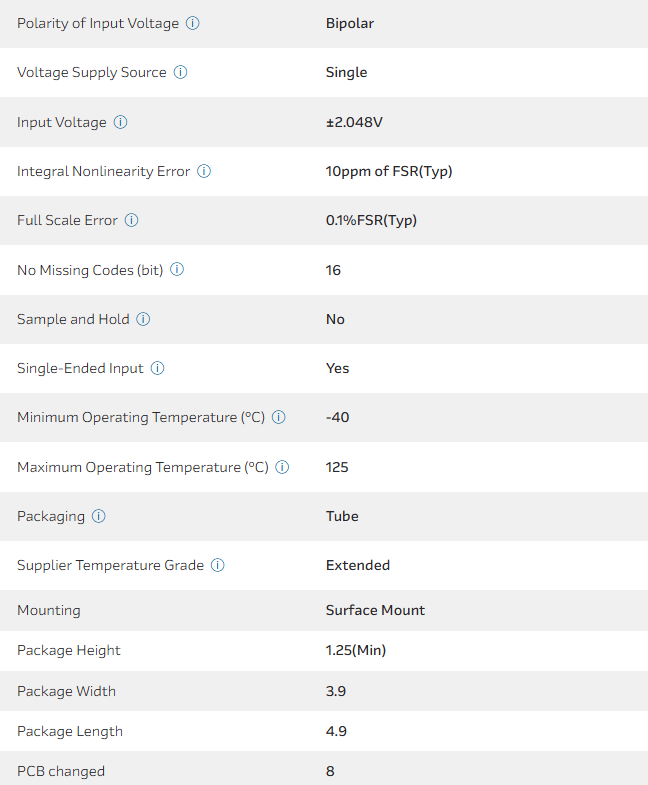Click info icon beside Voltage Supply Source

coord(181,72)
